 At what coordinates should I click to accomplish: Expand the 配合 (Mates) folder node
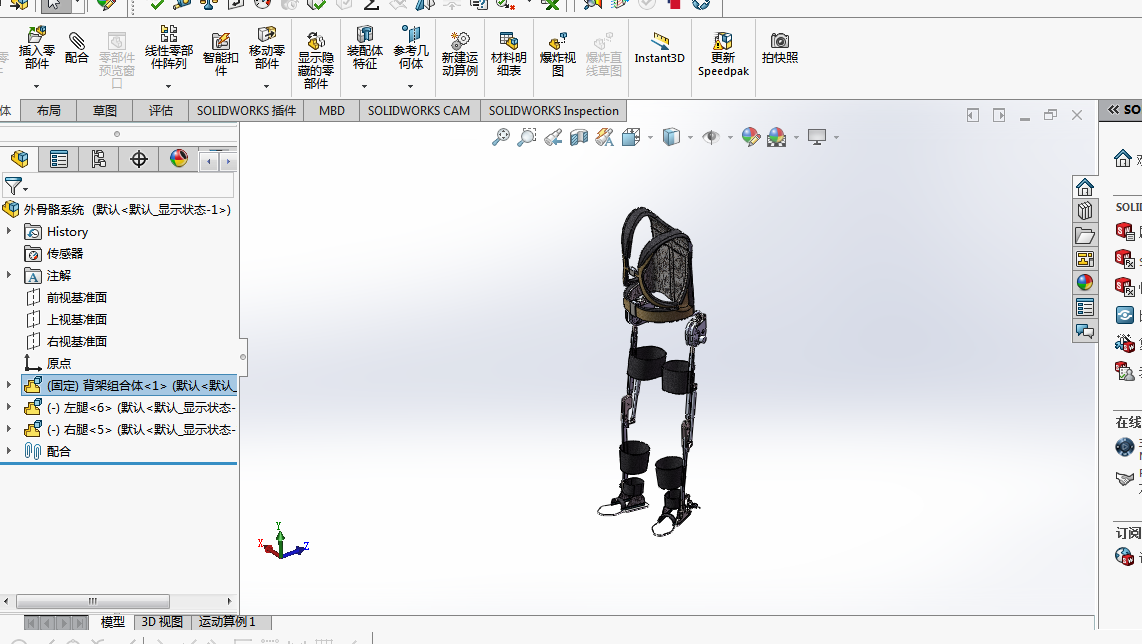click(9, 450)
